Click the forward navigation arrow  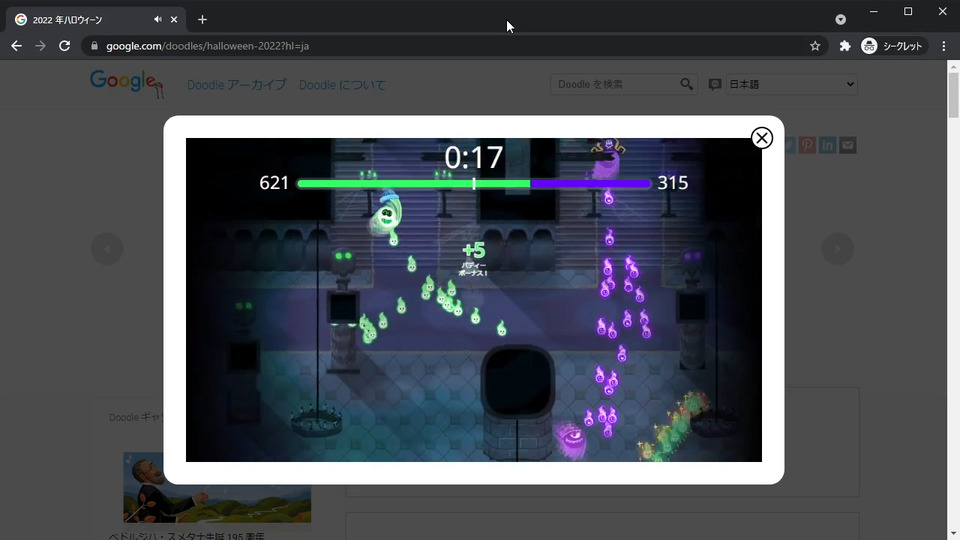pyautogui.click(x=40, y=46)
